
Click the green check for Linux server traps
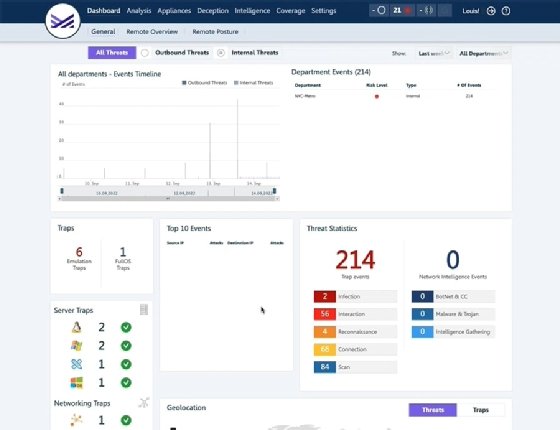[126, 327]
